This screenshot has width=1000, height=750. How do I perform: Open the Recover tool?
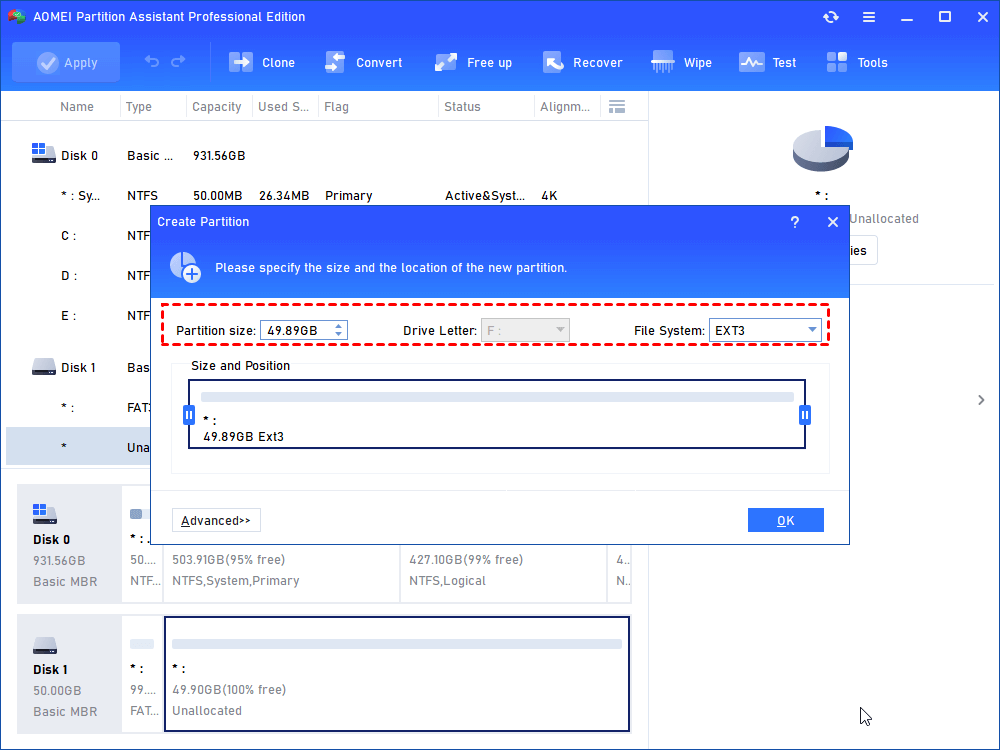pyautogui.click(x=582, y=62)
